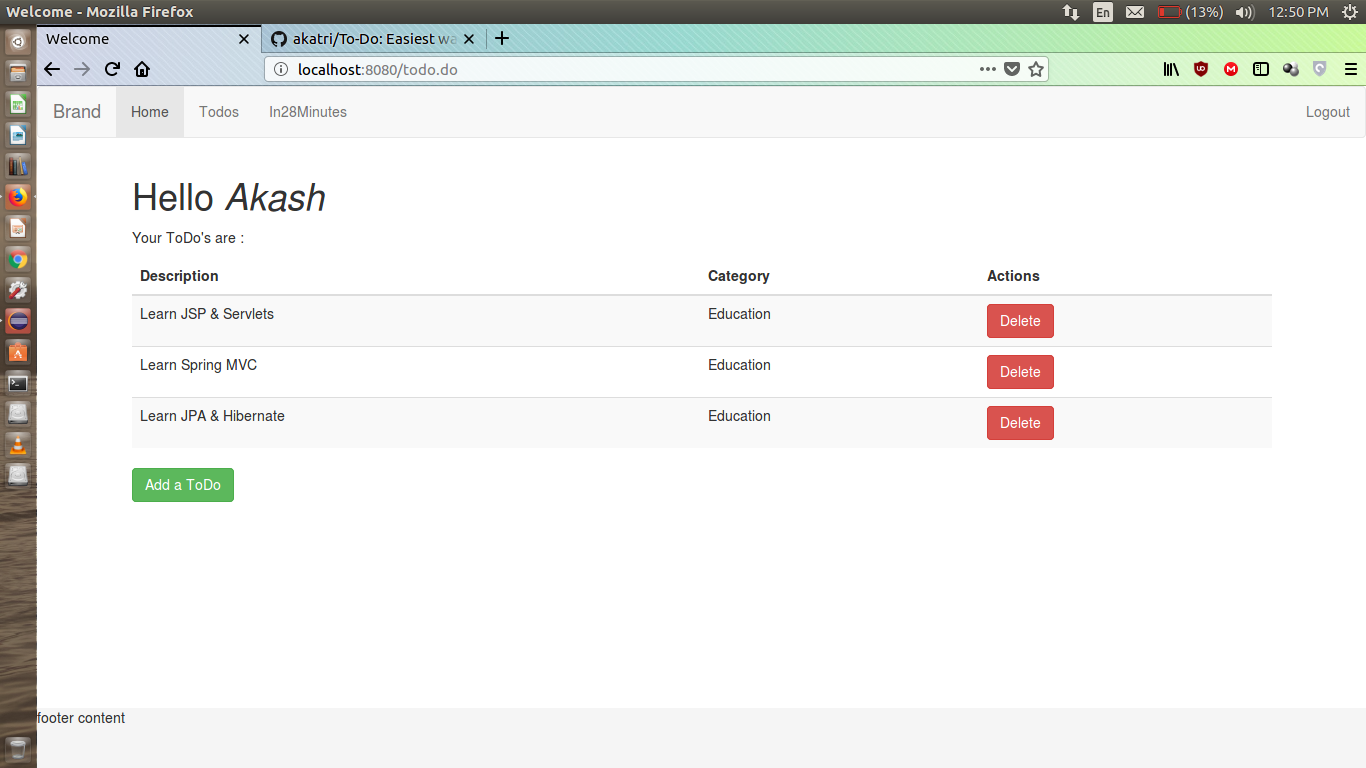Image resolution: width=1366 pixels, height=768 pixels.
Task: Click the Add a ToDo button
Action: tap(183, 485)
